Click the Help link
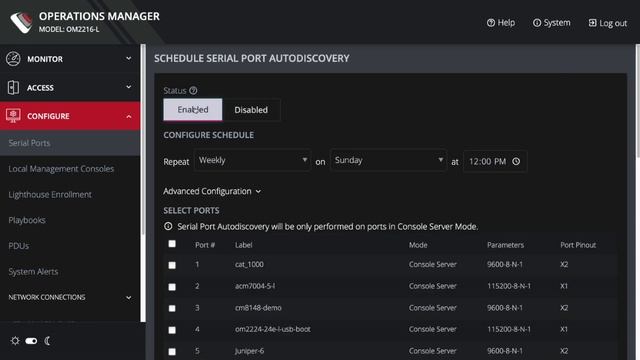 click(501, 23)
